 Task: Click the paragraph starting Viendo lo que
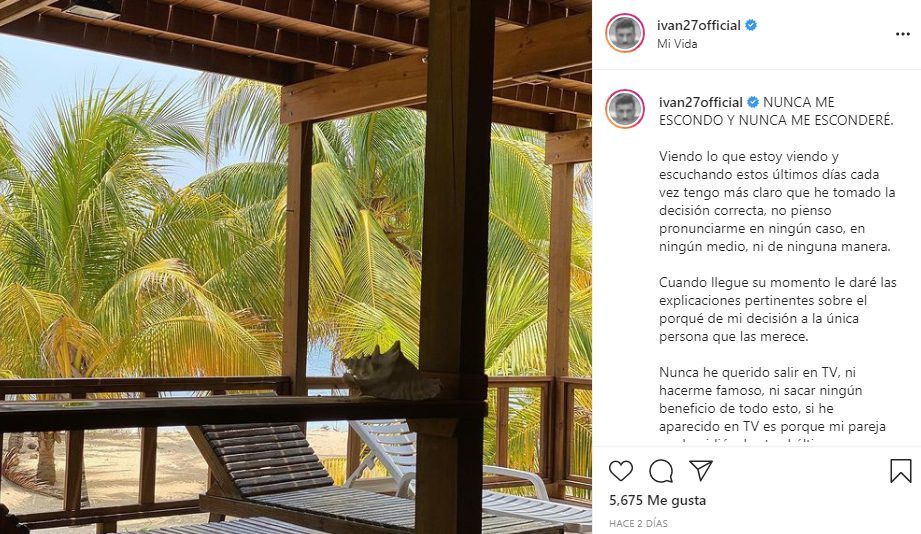pyautogui.click(x=777, y=201)
